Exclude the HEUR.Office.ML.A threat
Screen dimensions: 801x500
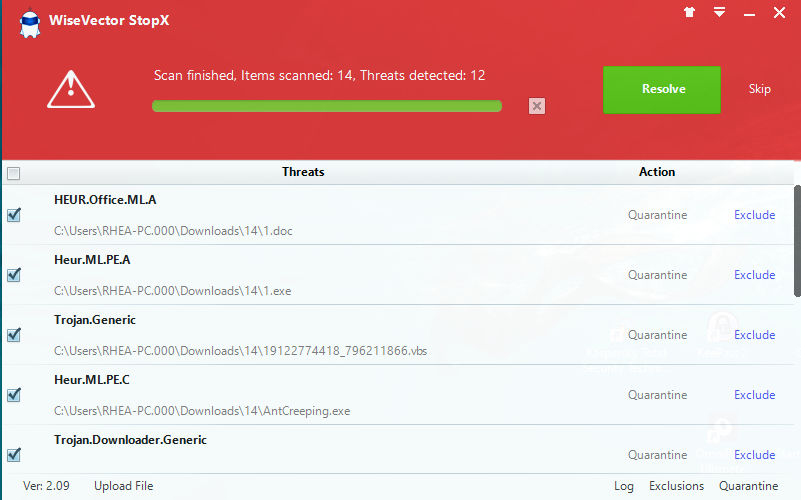tap(755, 215)
